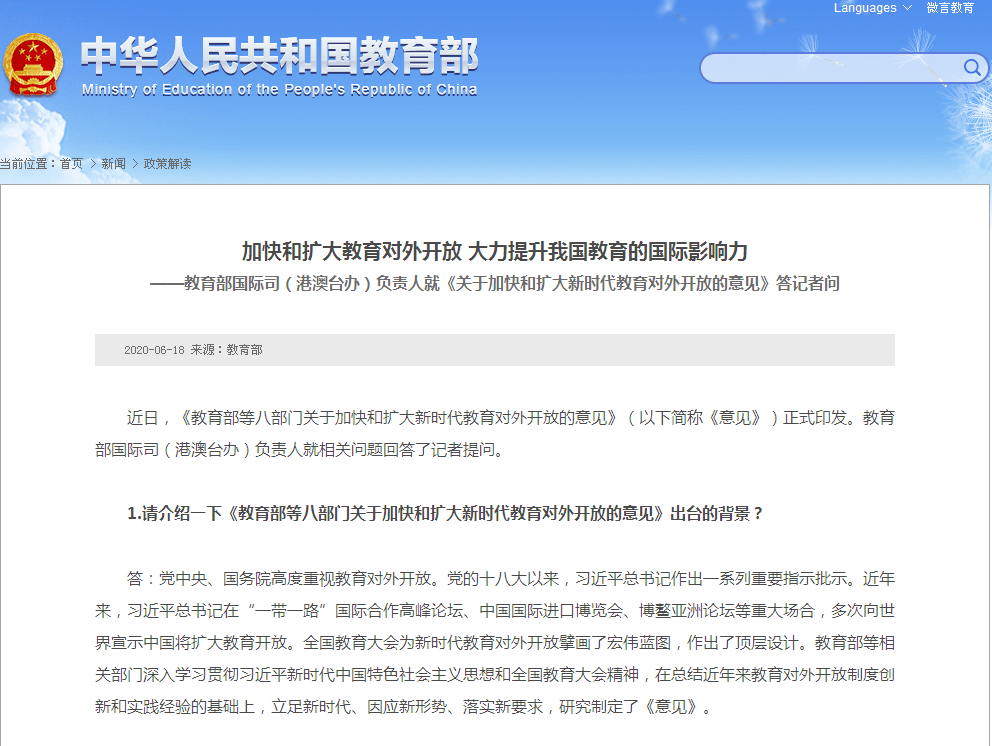Click the English Ministry of Education subtitle
Image resolution: width=992 pixels, height=746 pixels.
(279, 89)
